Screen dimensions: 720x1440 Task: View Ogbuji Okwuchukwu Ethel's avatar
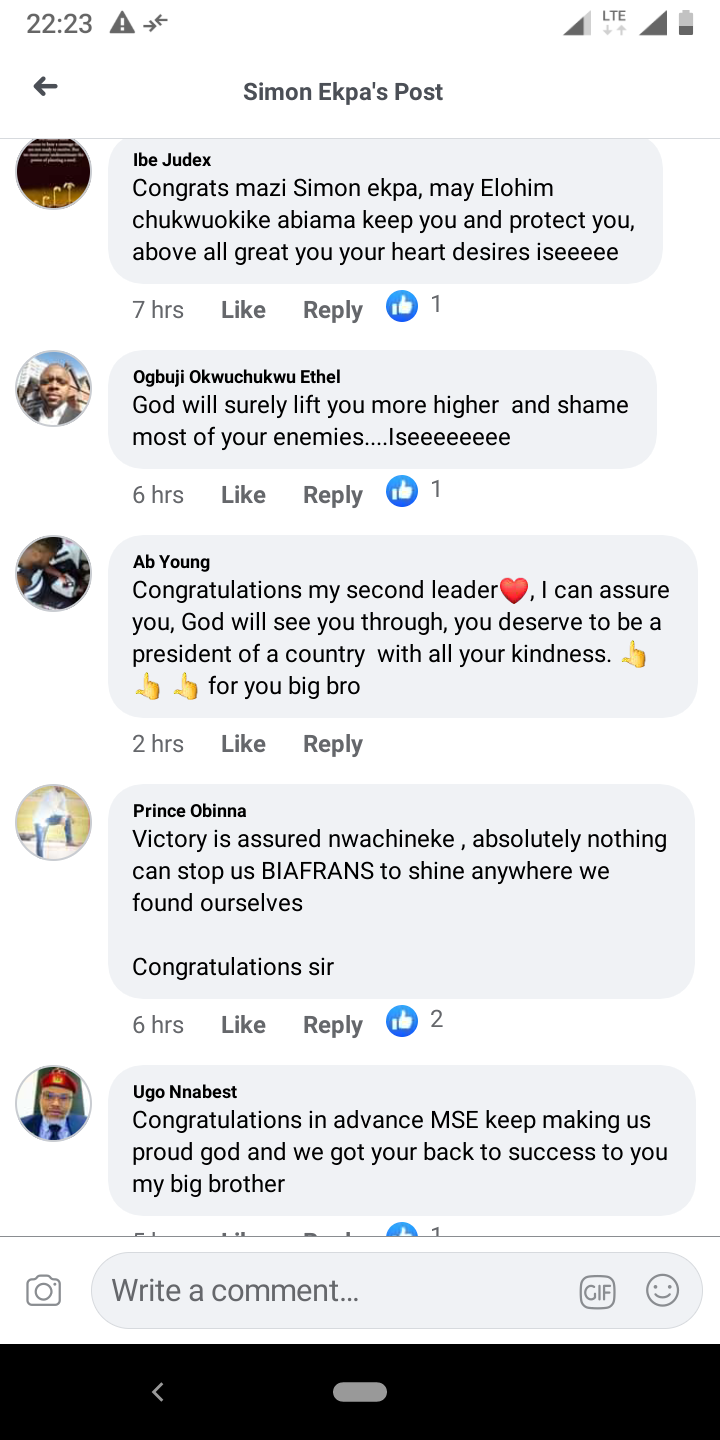(54, 389)
